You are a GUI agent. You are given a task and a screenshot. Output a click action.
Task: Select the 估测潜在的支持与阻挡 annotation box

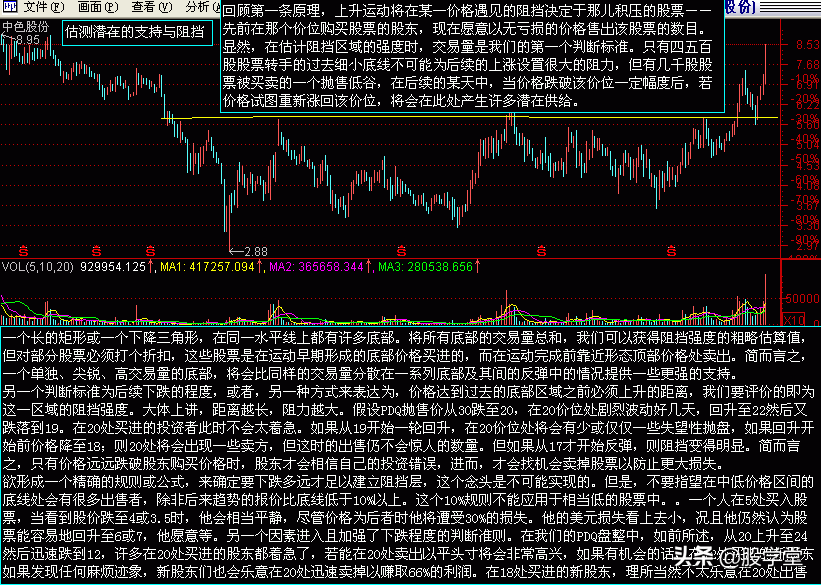(138, 32)
